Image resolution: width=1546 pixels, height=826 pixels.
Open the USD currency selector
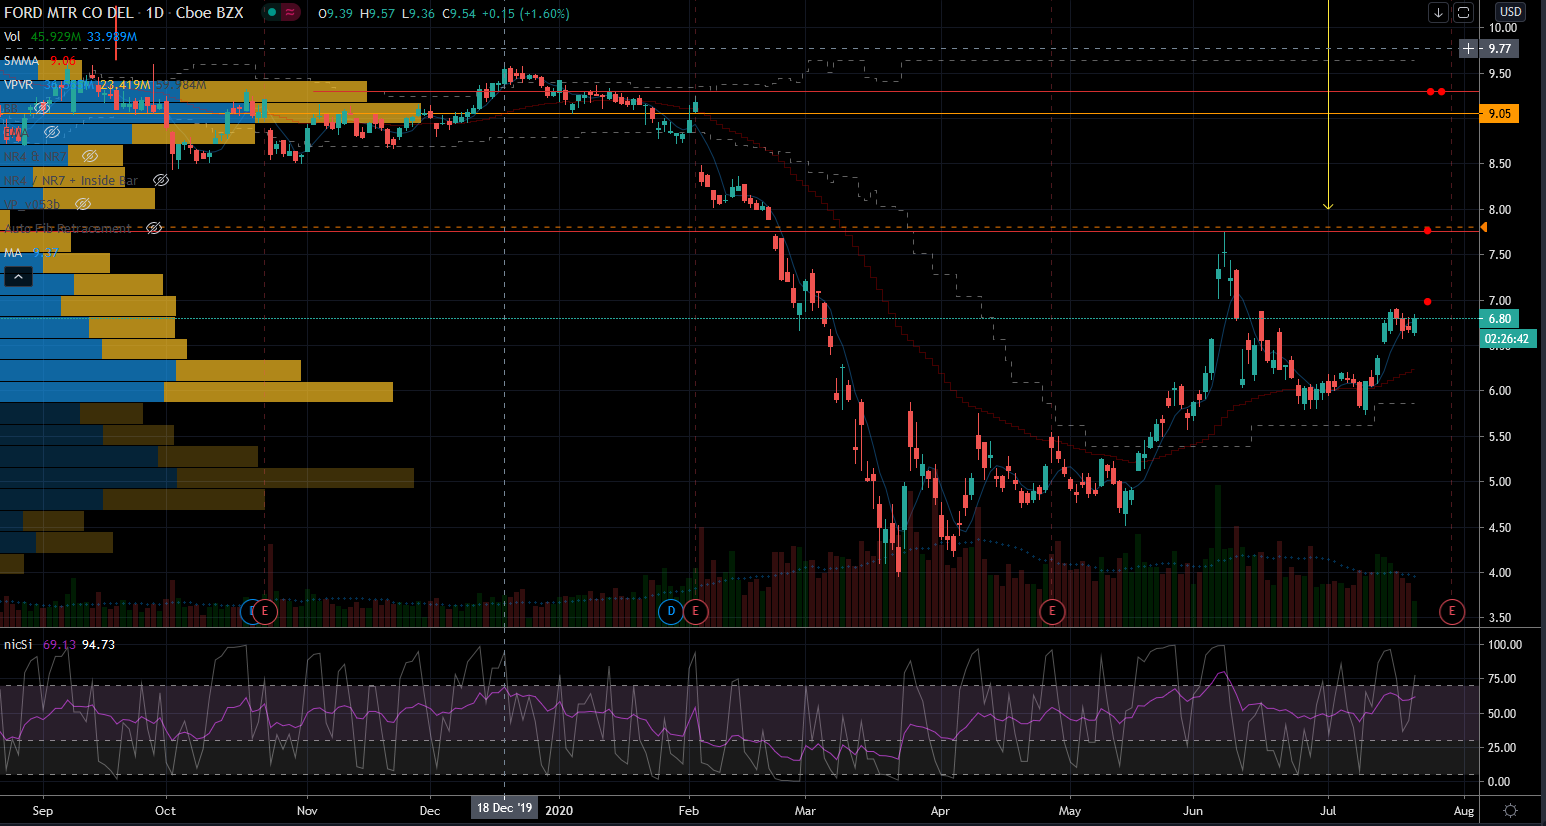(x=1509, y=12)
